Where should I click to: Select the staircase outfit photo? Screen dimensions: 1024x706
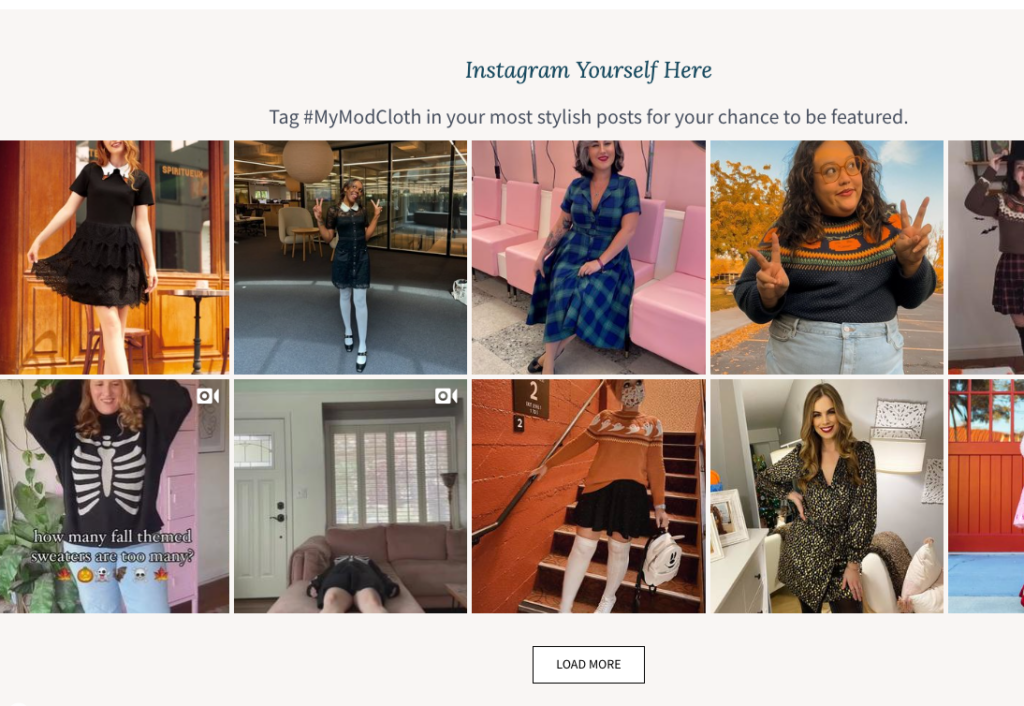(x=588, y=495)
